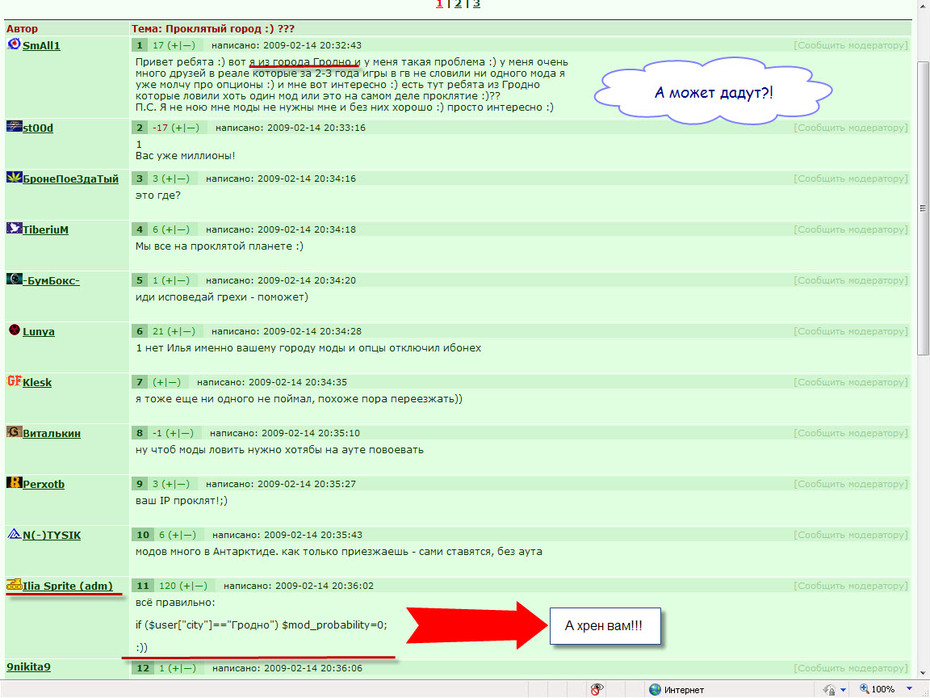
Task: Click the syndicate icon beside TiberiuM
Action: pos(14,228)
